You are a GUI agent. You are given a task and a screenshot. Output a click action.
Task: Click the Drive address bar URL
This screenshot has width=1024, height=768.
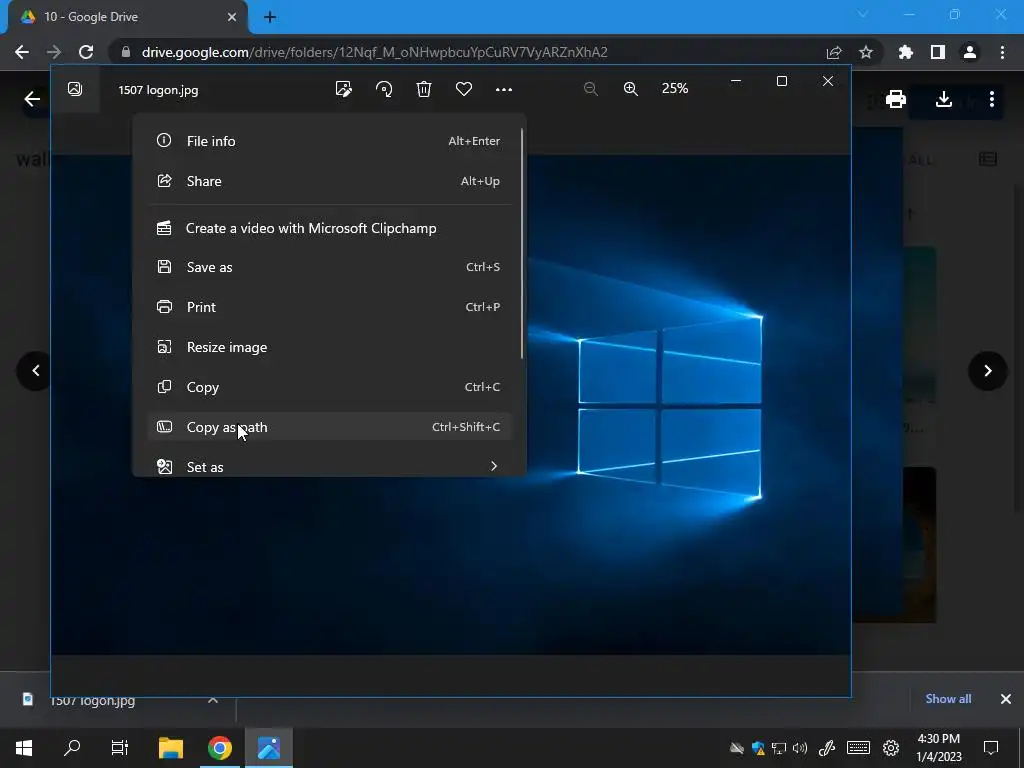[374, 52]
